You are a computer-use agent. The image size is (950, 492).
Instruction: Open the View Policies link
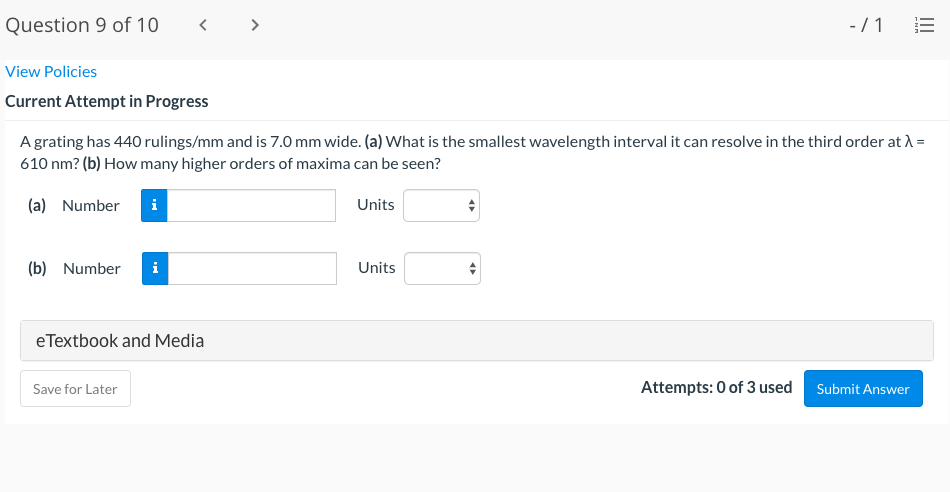pyautogui.click(x=51, y=71)
